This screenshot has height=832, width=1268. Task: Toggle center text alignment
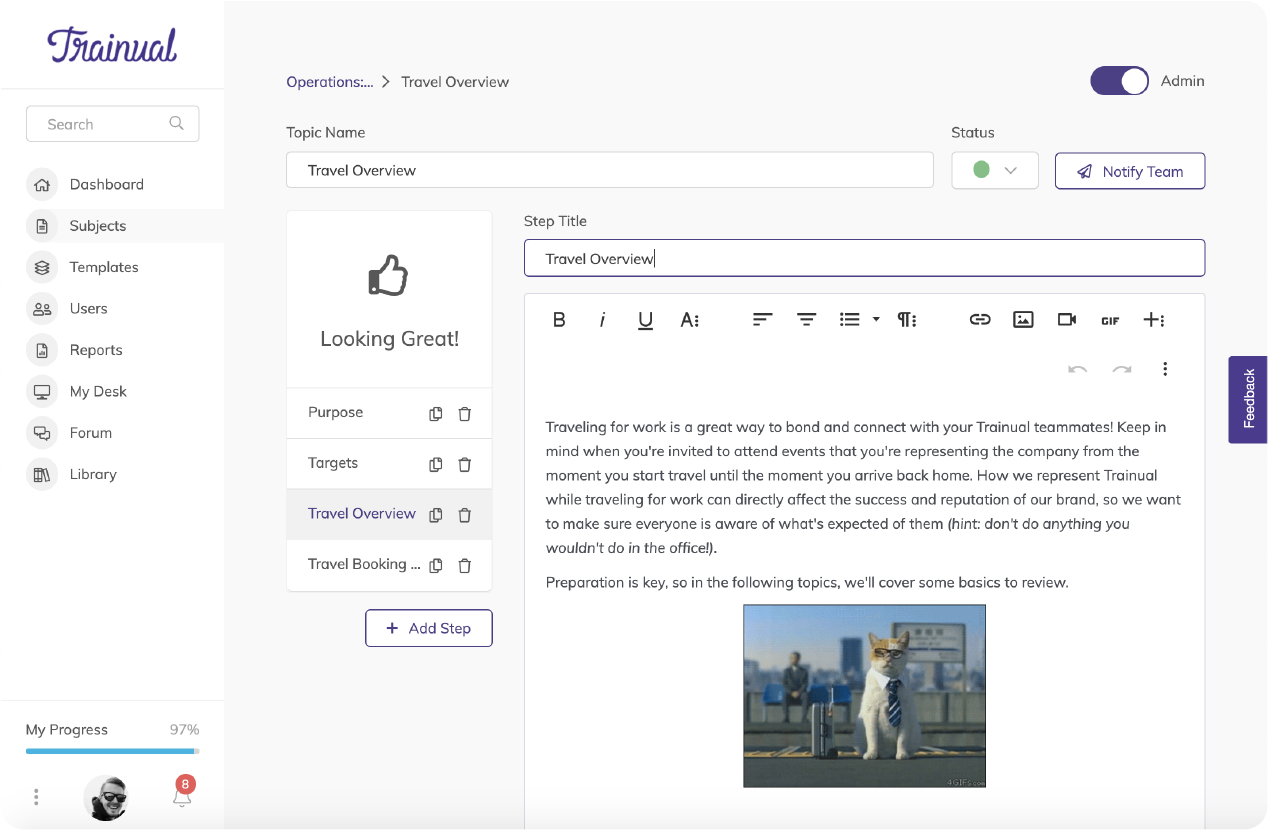(806, 320)
